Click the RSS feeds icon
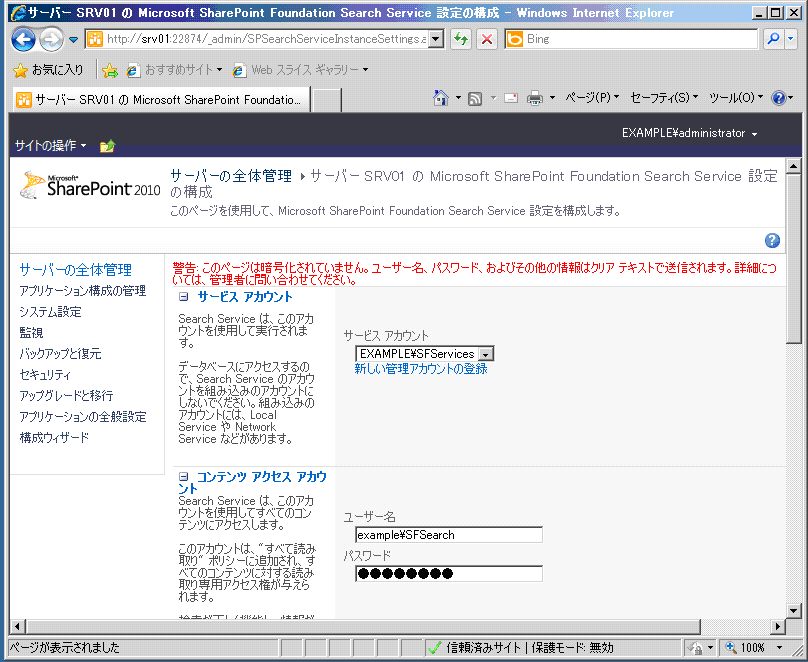This screenshot has width=808, height=662. click(475, 98)
